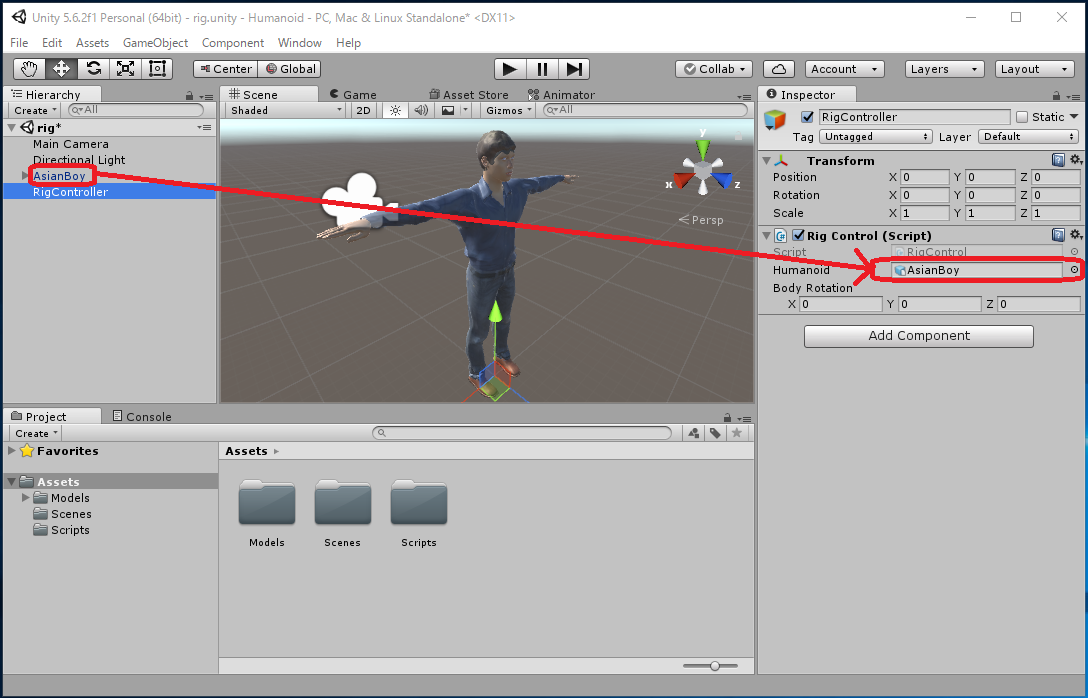Switch to the Console tab

point(142,416)
